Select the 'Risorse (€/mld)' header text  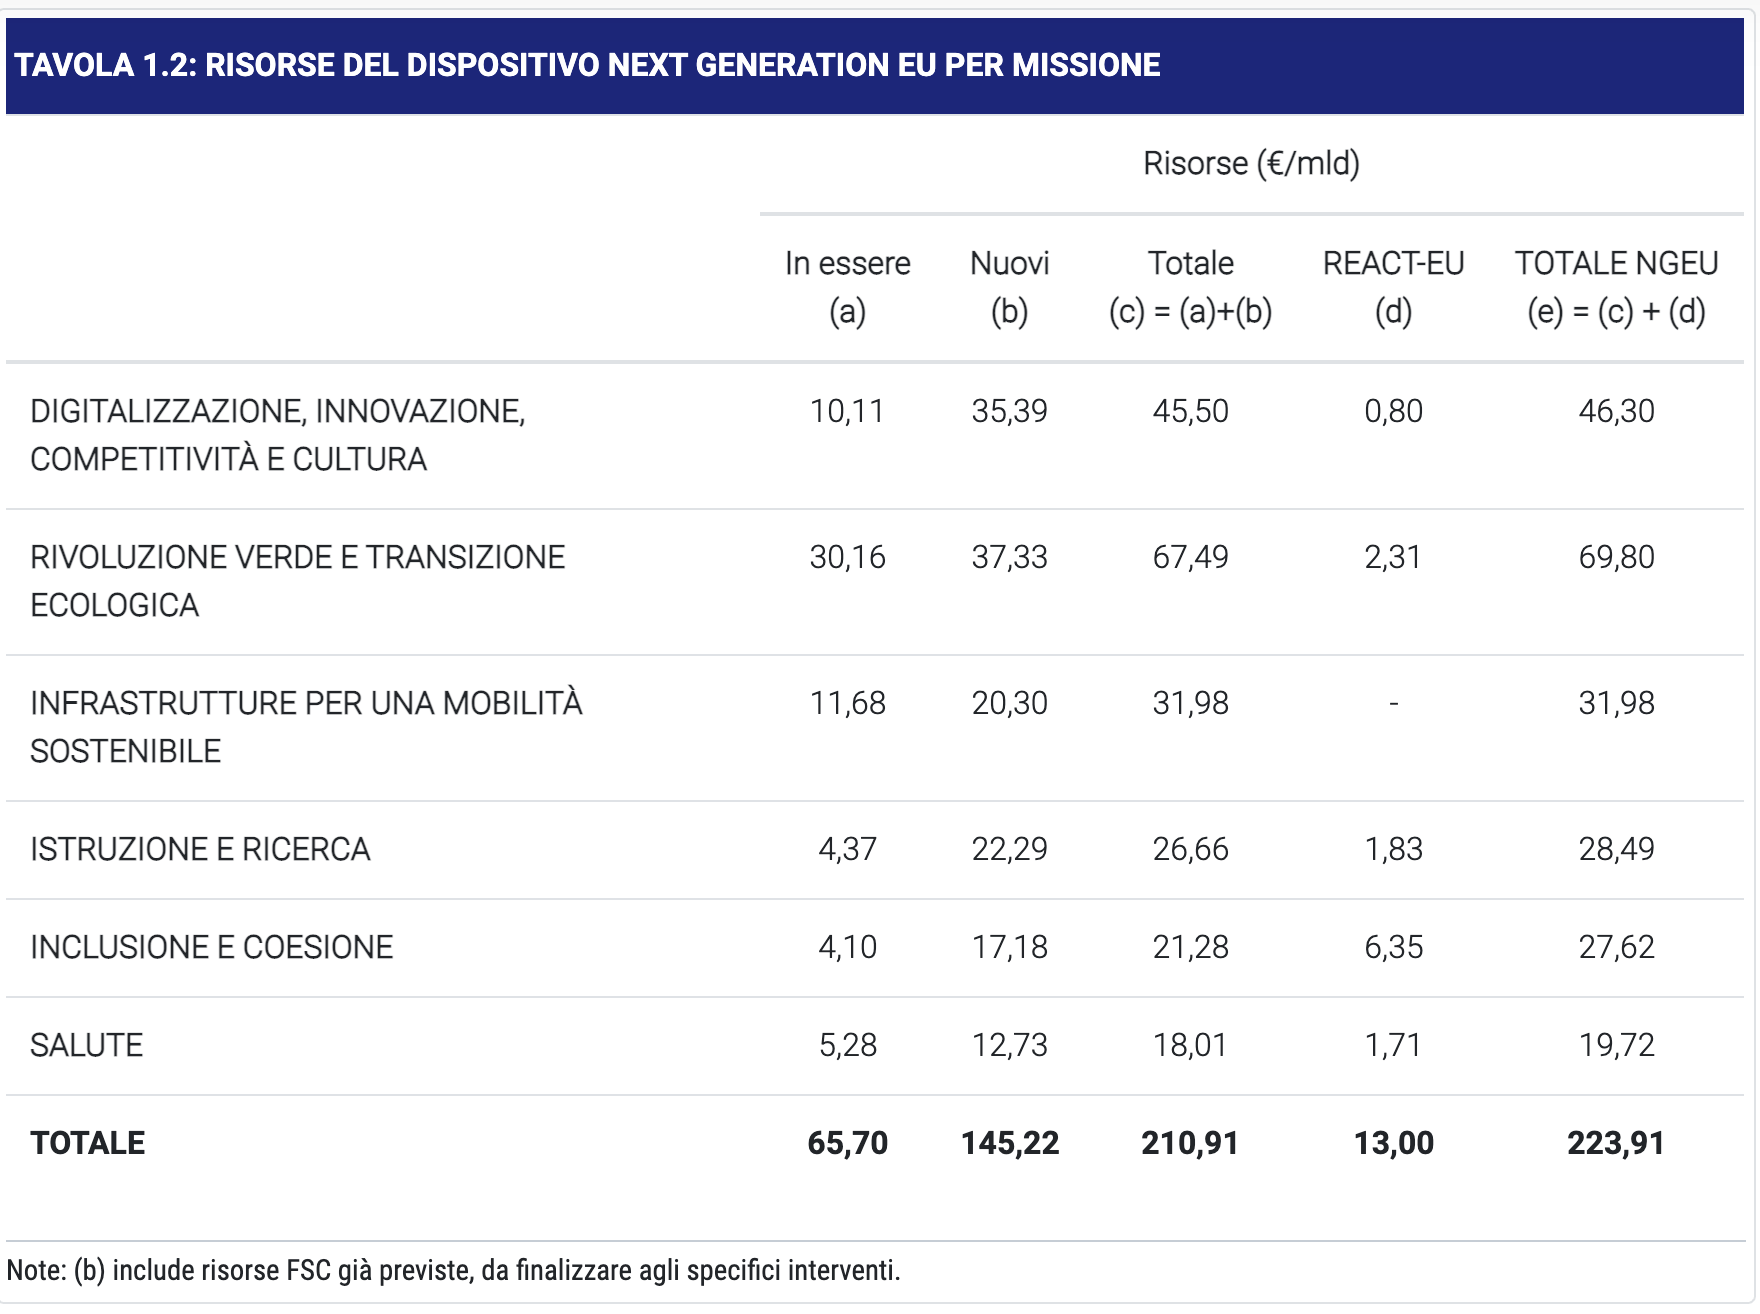(x=1251, y=163)
